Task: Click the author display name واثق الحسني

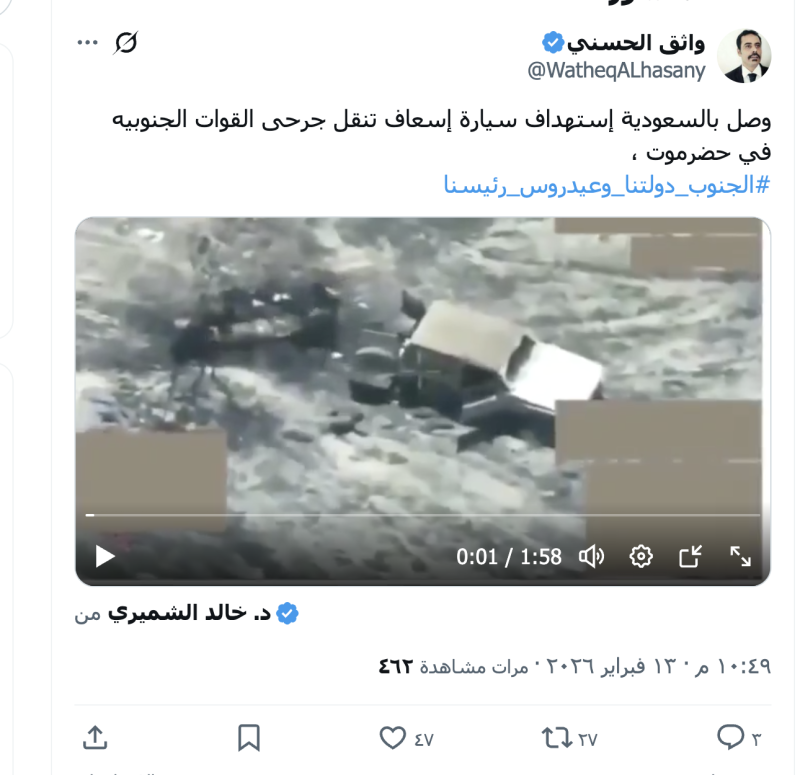Action: click(x=636, y=43)
